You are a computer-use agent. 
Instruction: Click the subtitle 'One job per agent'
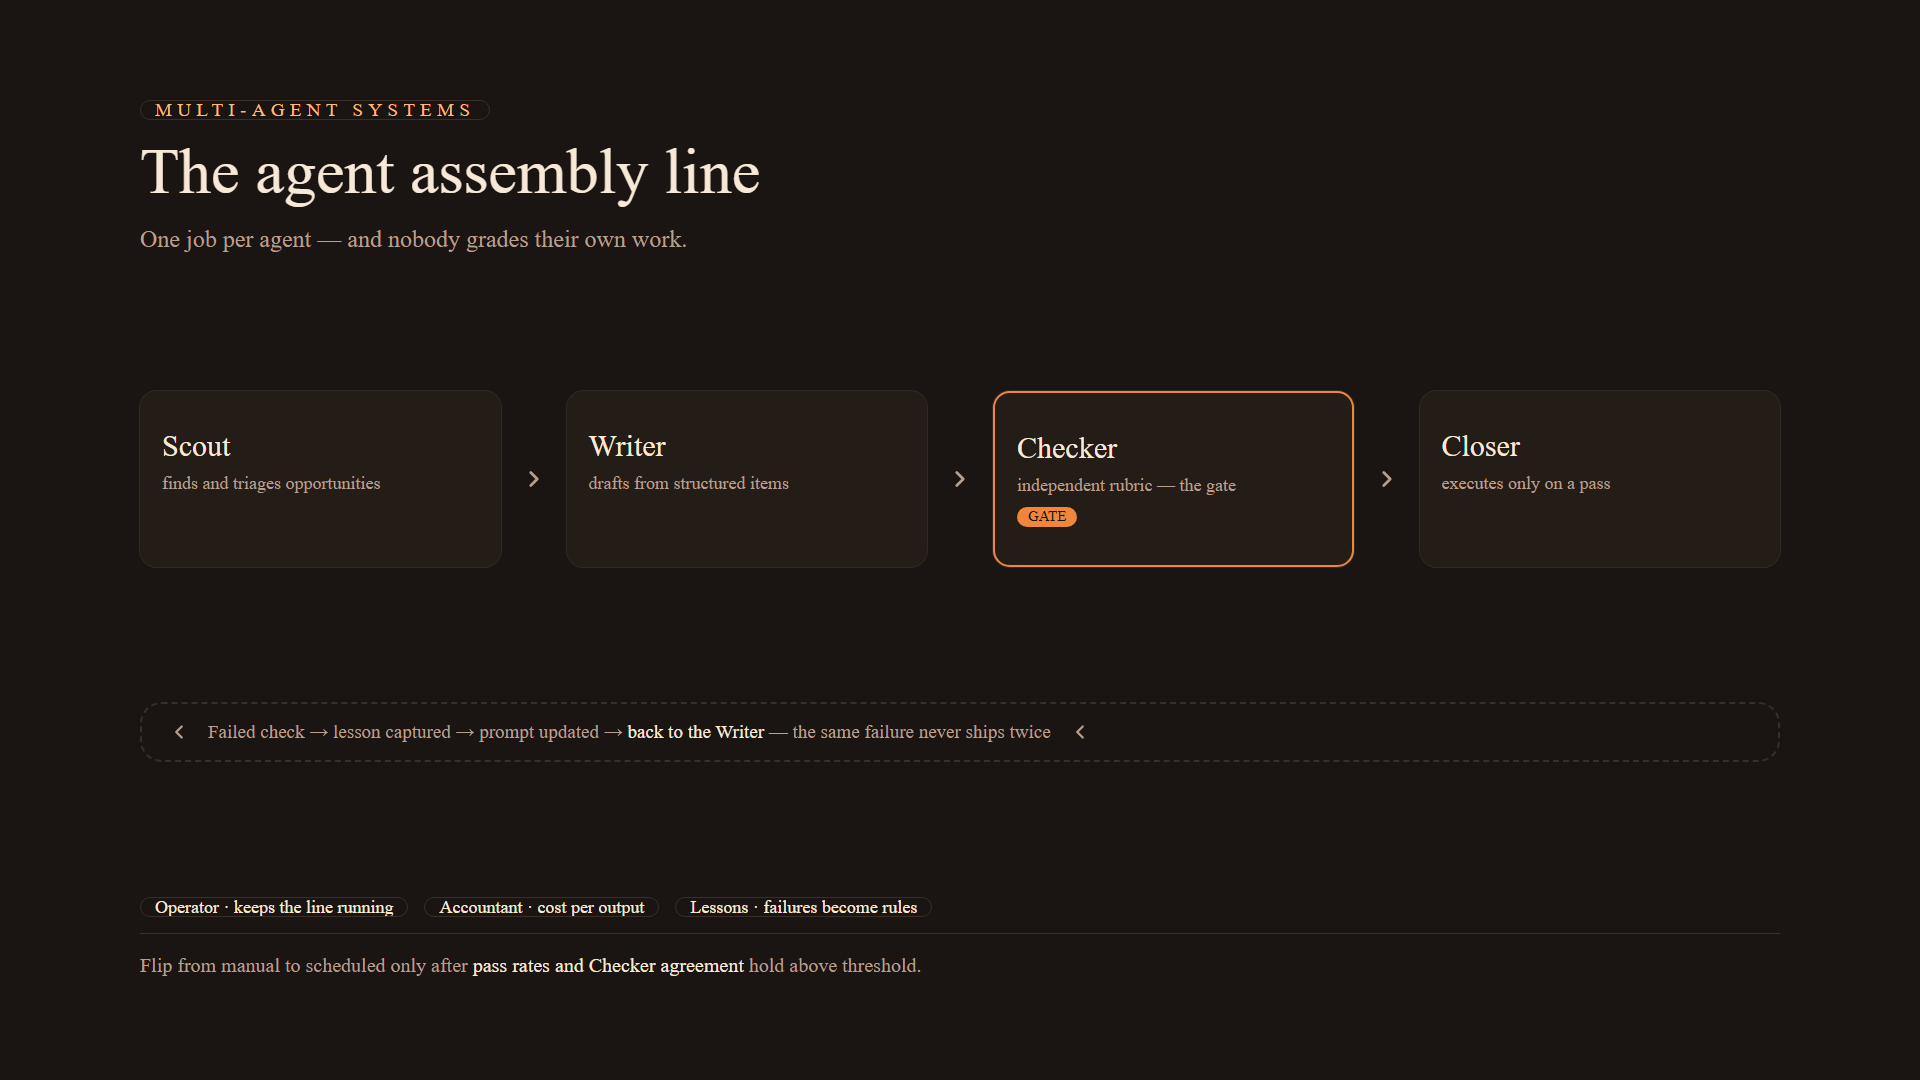(226, 240)
